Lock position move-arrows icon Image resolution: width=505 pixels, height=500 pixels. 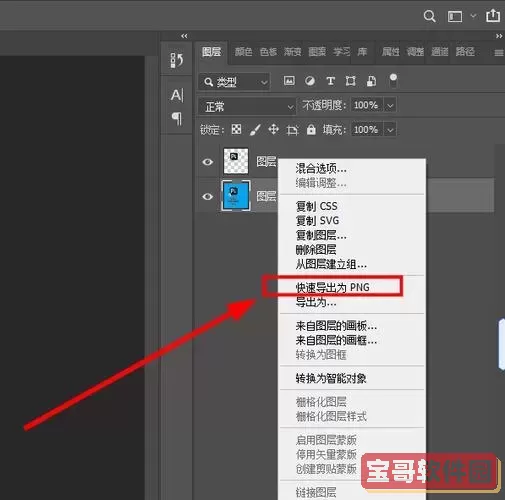tap(274, 129)
